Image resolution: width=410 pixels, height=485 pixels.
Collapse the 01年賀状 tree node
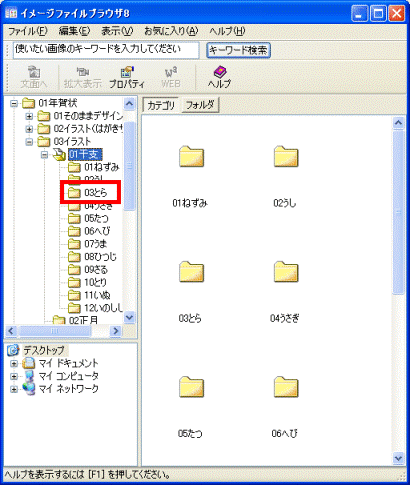click(14, 104)
